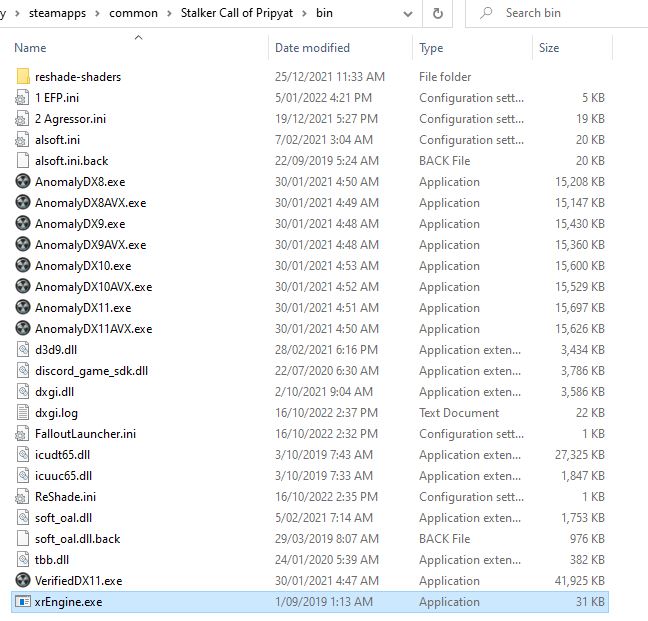Select the alsoft.ini config icon

22,140
